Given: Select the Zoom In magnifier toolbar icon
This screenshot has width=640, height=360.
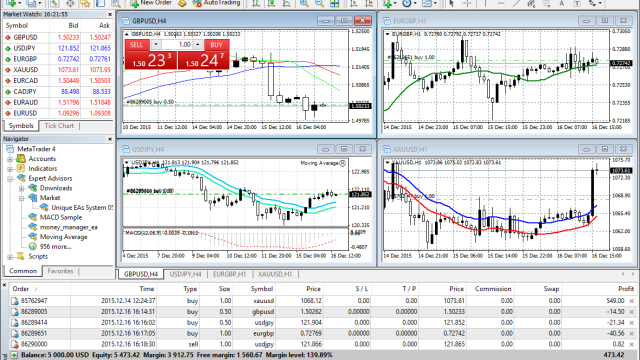Looking at the screenshot, I should (304, 3).
